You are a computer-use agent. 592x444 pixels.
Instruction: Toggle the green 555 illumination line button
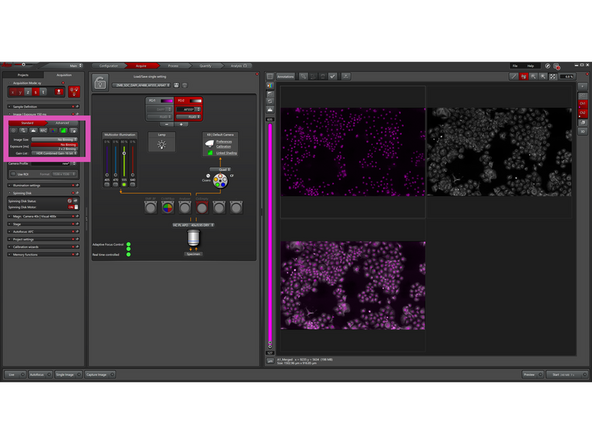coord(124,185)
